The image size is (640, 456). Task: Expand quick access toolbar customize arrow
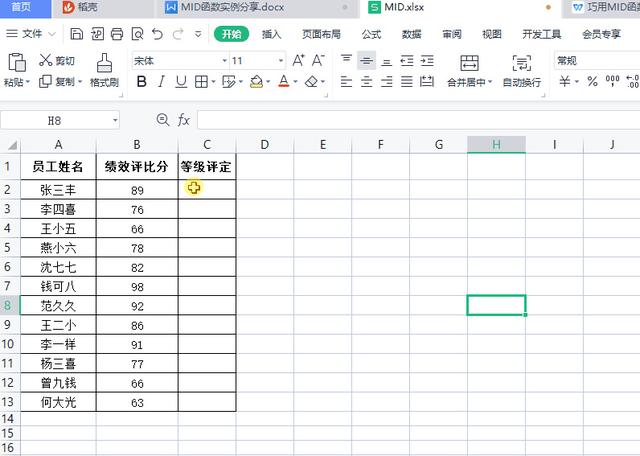tap(198, 34)
